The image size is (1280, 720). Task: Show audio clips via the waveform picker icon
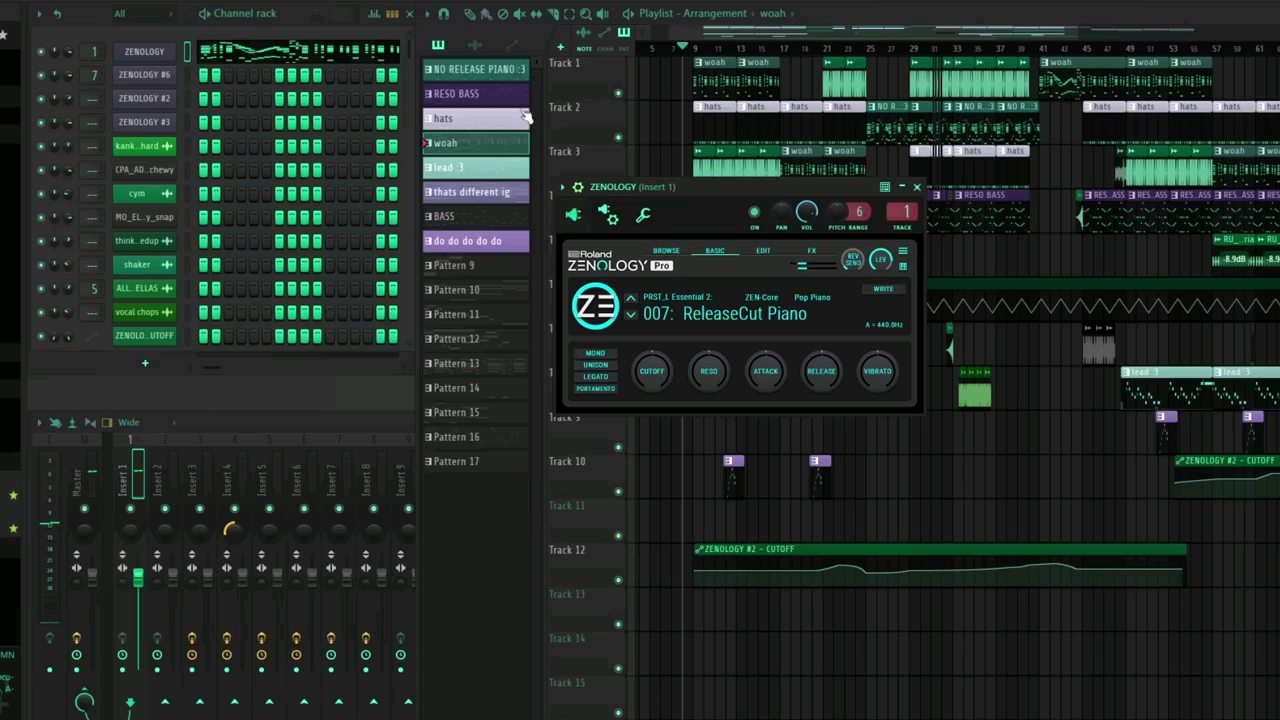[475, 45]
